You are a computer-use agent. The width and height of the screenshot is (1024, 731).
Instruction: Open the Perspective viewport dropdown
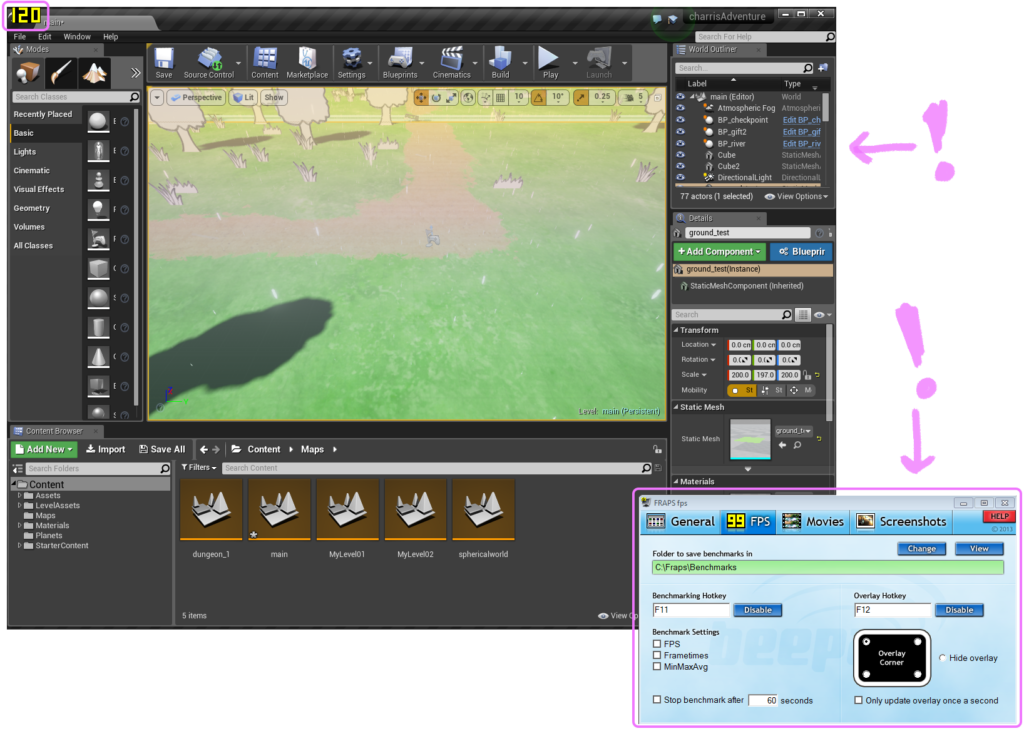(196, 98)
